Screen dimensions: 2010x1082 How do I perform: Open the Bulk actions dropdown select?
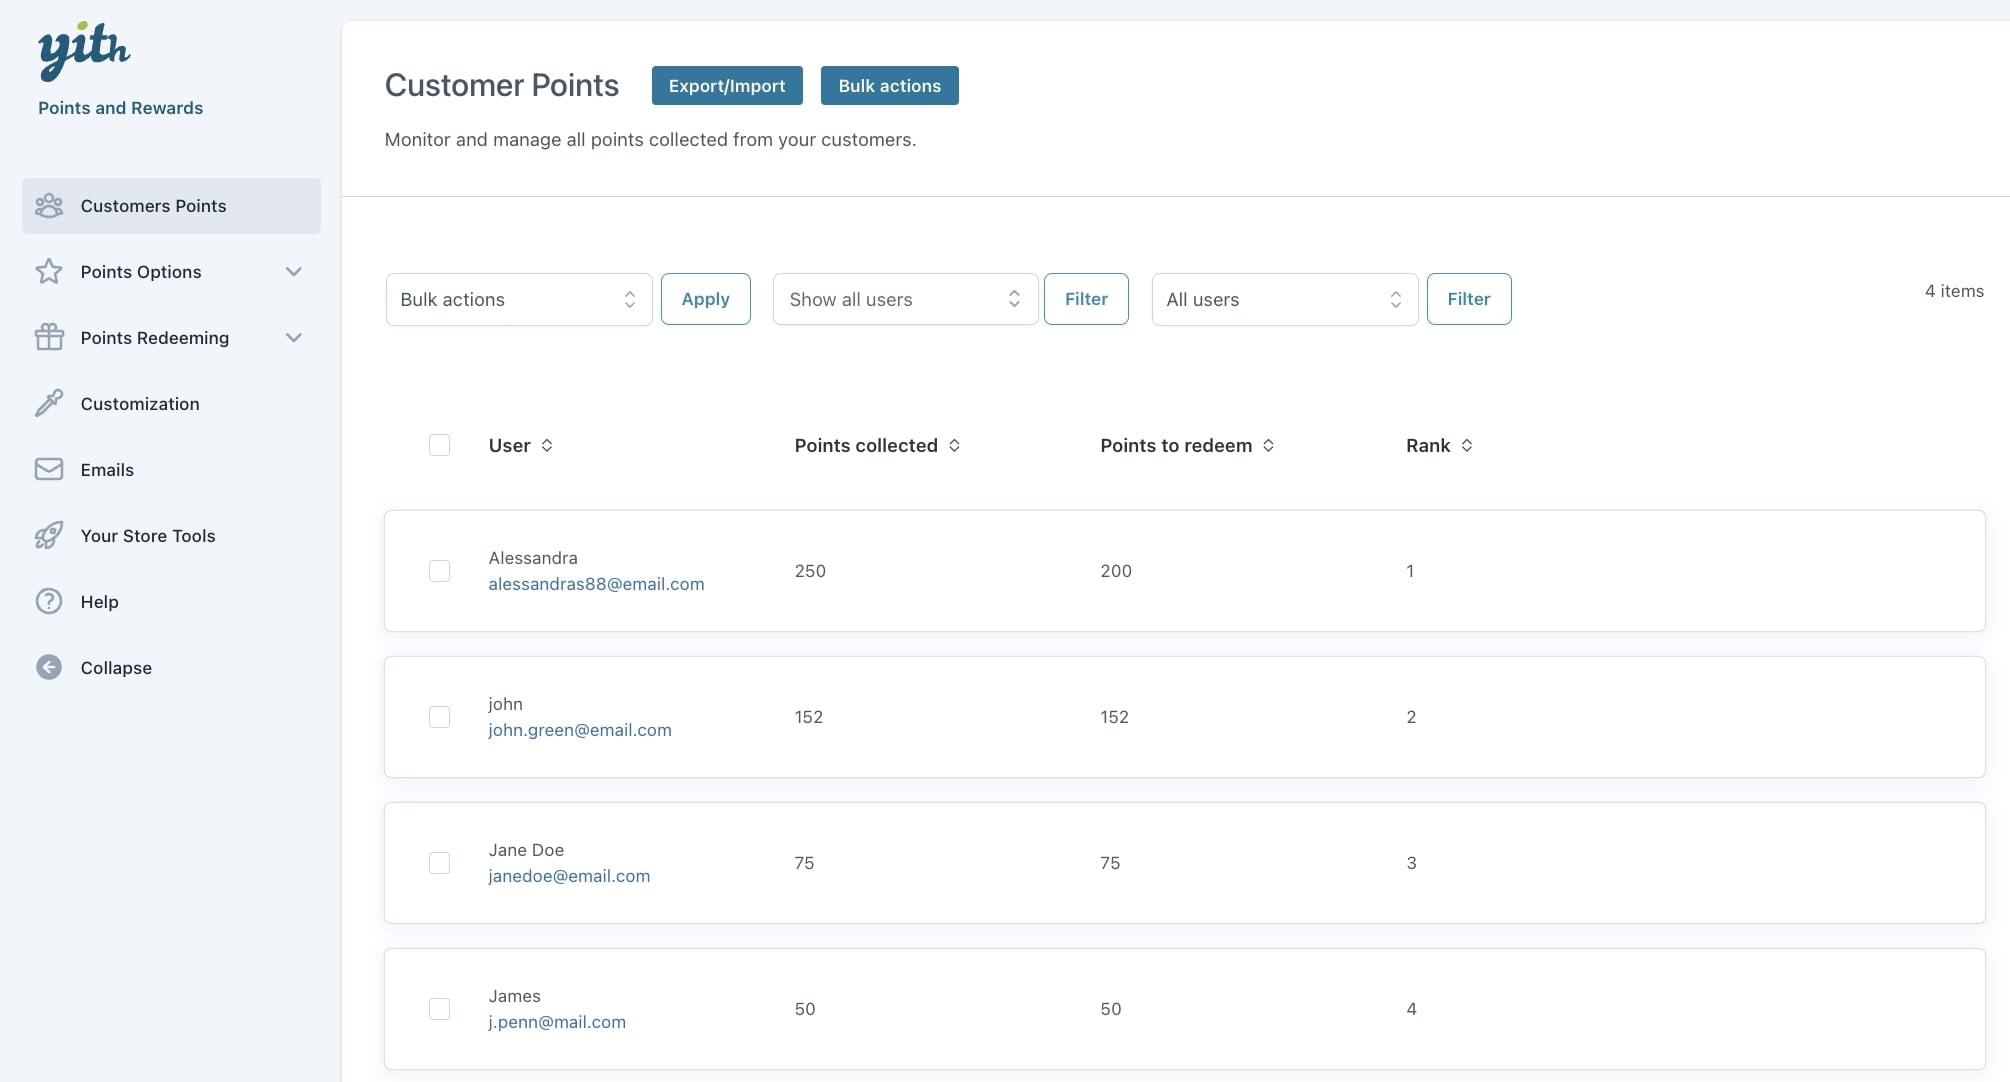[x=518, y=299]
